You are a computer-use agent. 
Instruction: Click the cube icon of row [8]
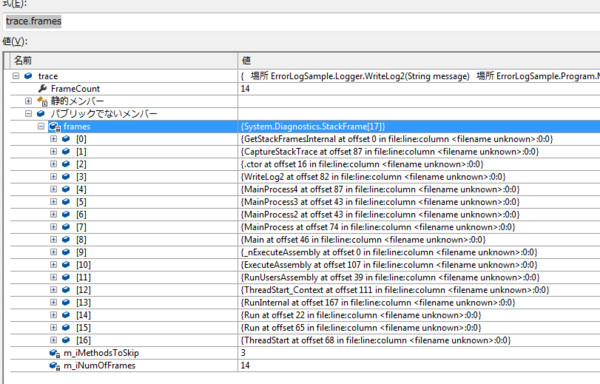66,239
